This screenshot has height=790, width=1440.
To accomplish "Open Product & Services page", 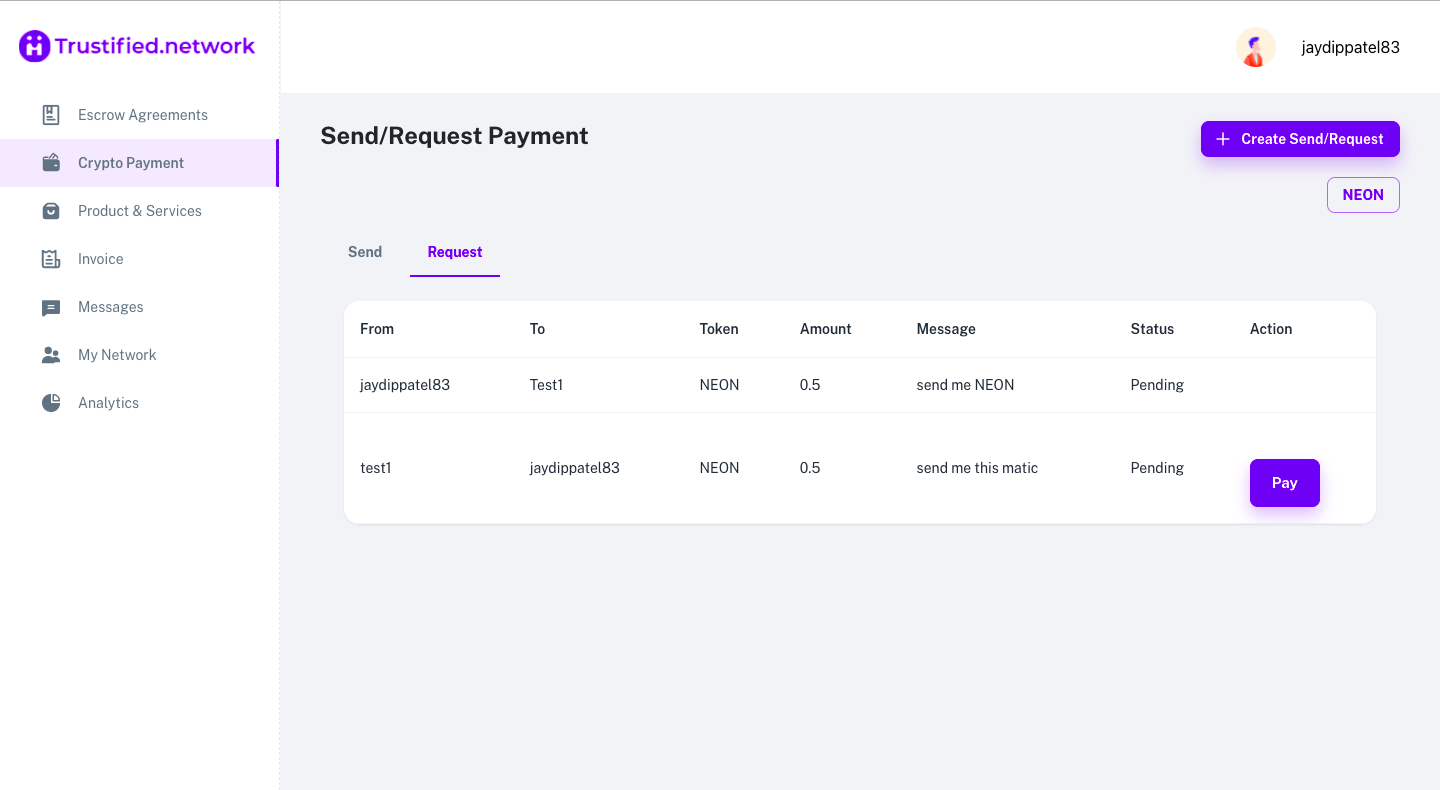I will point(139,211).
